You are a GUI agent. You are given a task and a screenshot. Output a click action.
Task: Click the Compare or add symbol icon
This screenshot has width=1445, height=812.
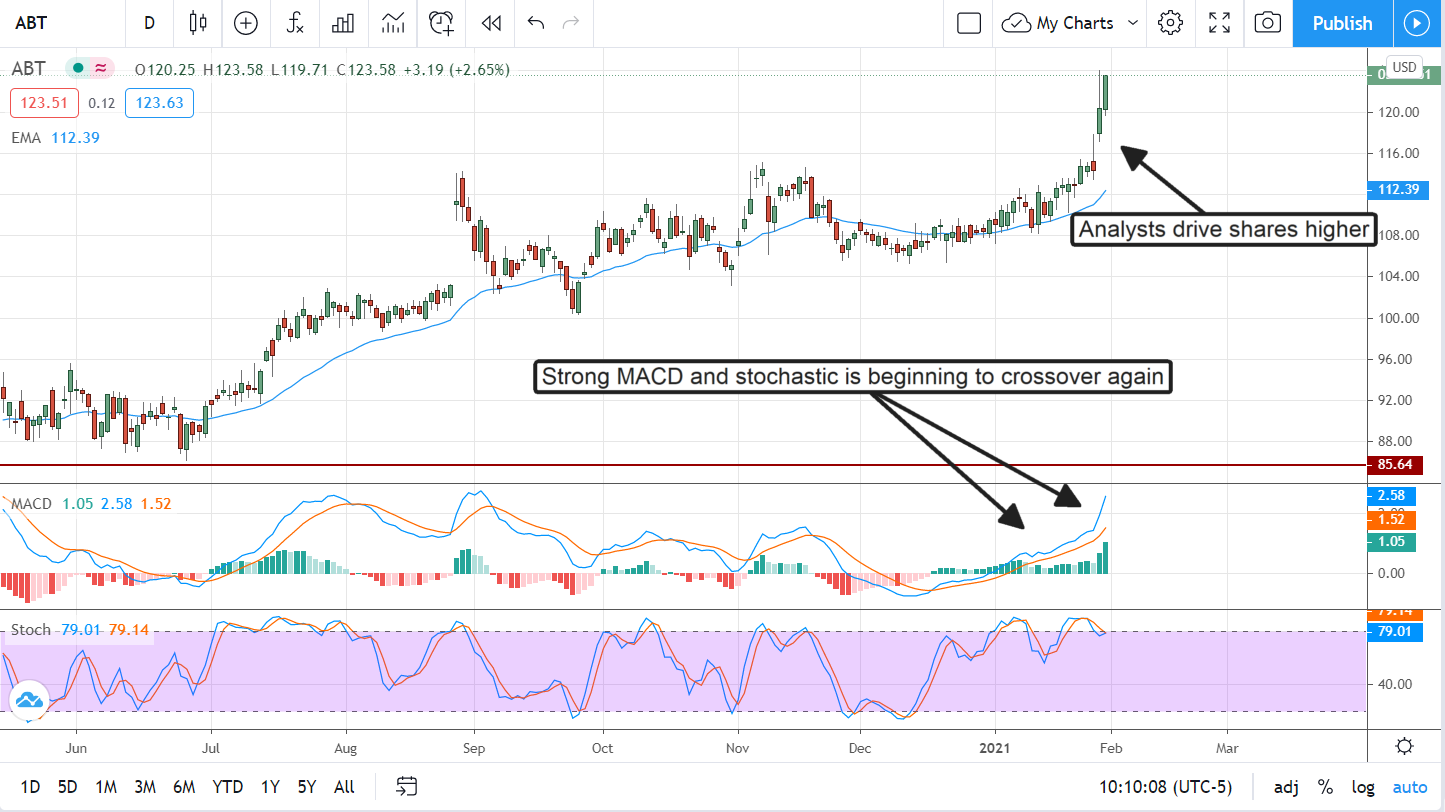[x=246, y=23]
